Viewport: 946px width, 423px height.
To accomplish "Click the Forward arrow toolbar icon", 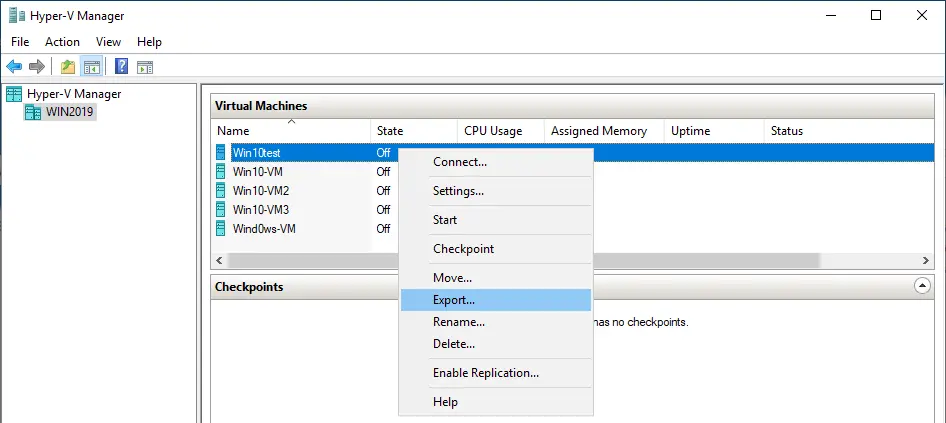I will coord(37,66).
